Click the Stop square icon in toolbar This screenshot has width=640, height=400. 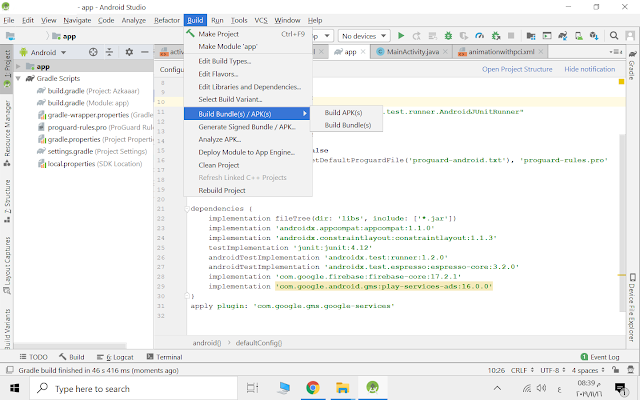point(511,36)
